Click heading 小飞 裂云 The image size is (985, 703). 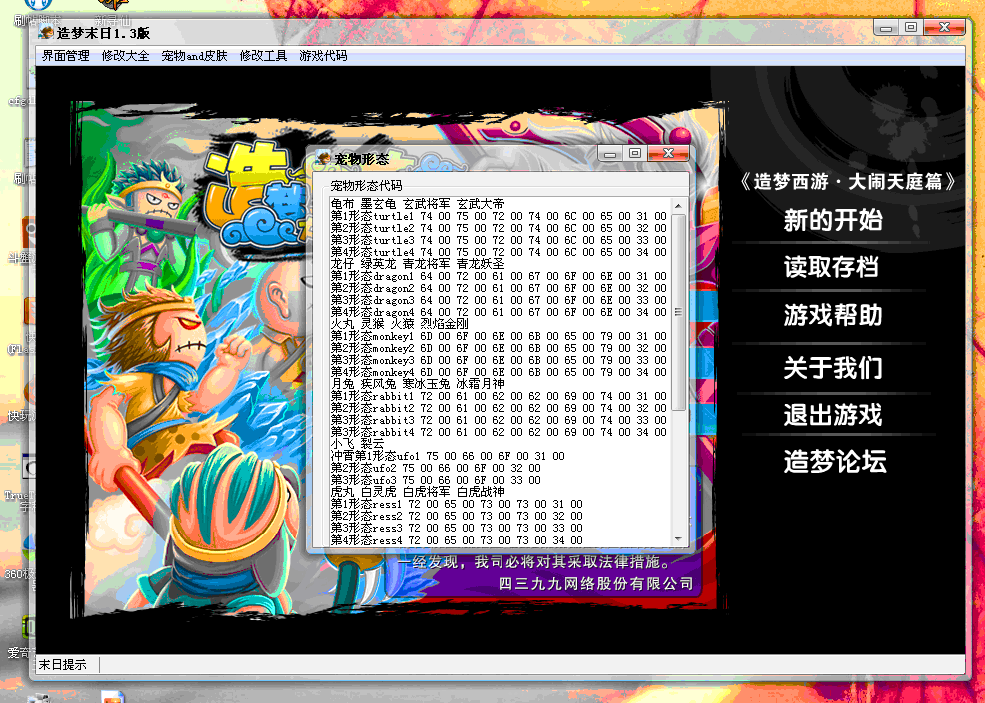coord(357,444)
